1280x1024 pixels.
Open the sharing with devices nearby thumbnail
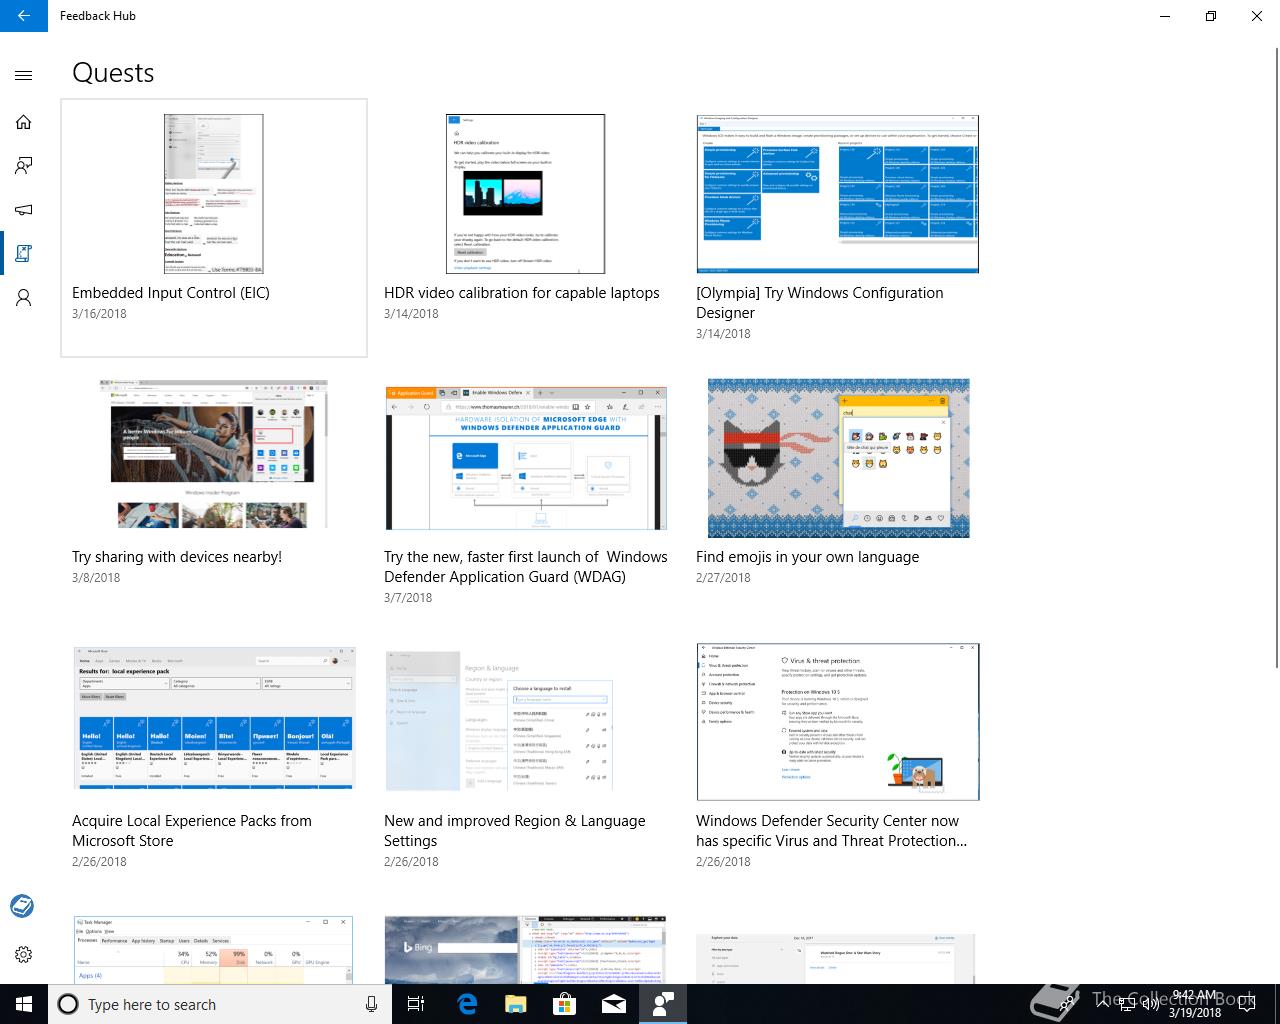(x=214, y=453)
